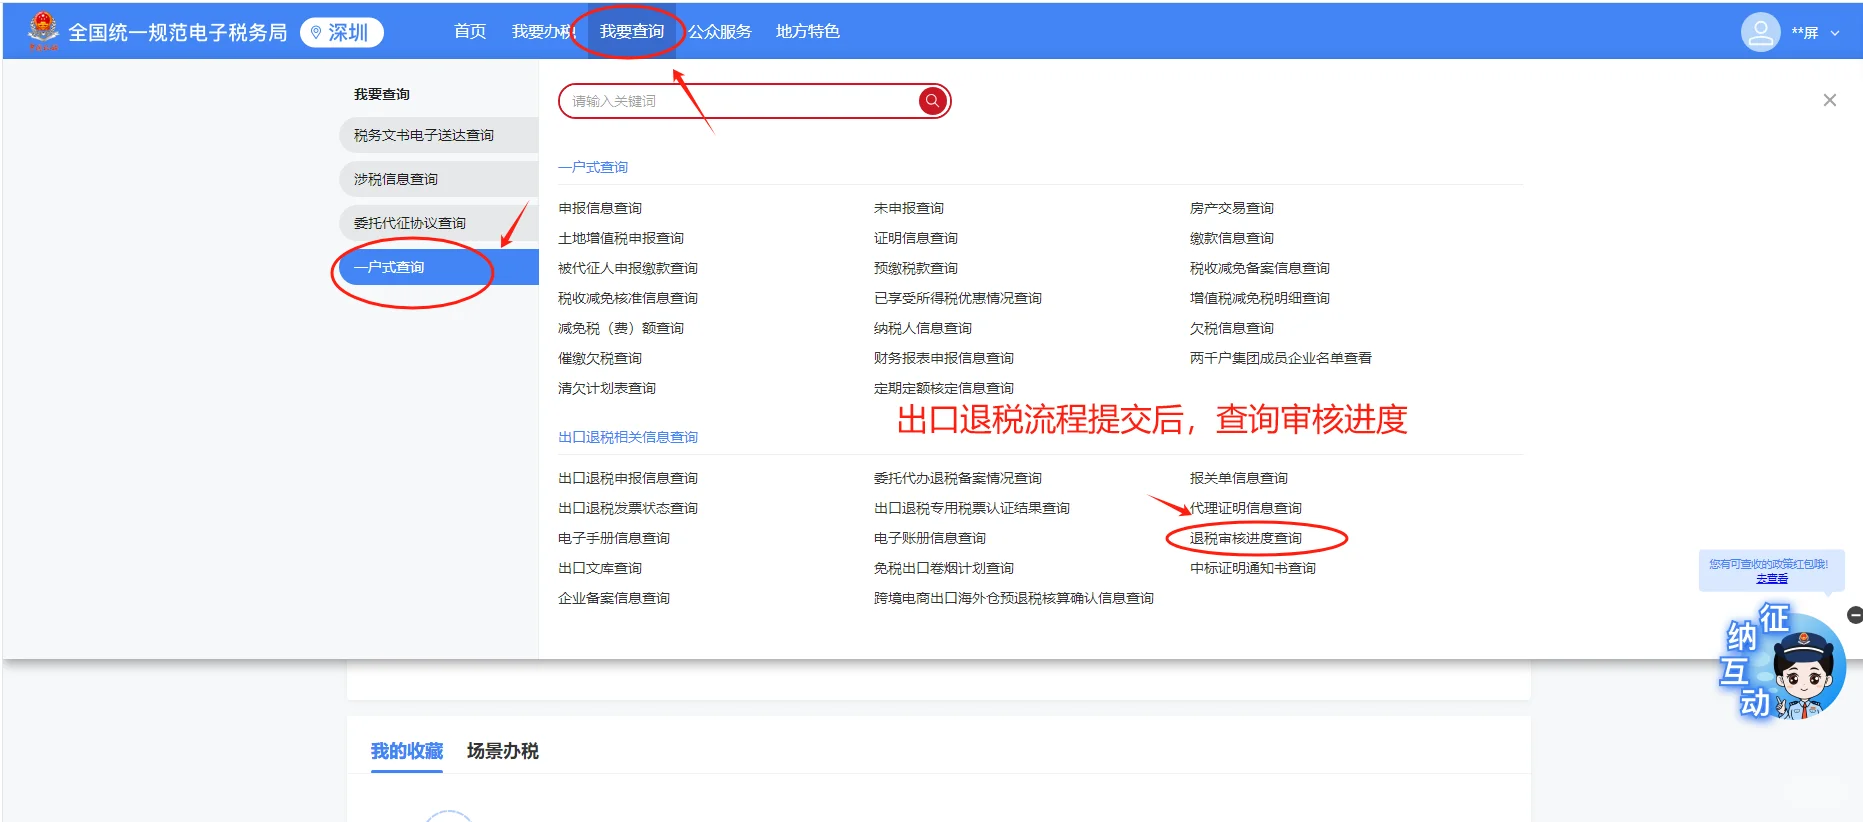Open 税收减免备案信息查询 link

coord(1260,268)
